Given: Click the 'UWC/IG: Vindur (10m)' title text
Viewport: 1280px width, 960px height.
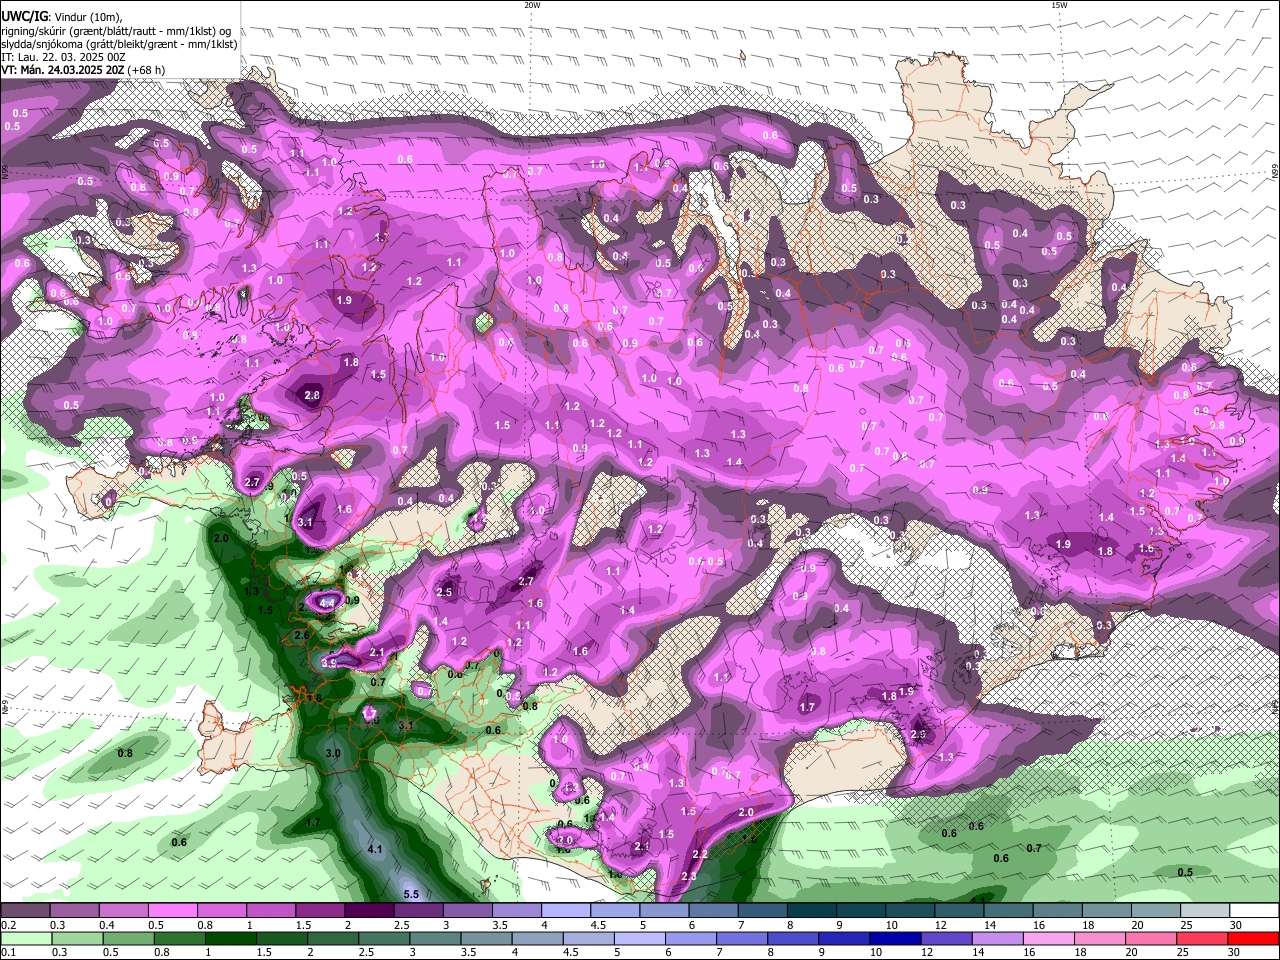Looking at the screenshot, I should [62, 16].
